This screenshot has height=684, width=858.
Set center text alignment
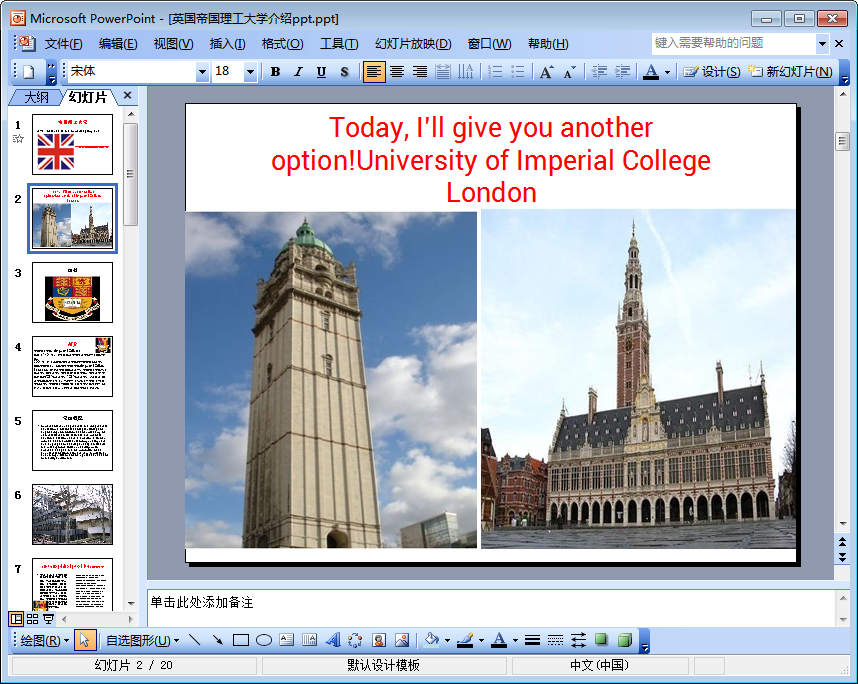tap(397, 72)
